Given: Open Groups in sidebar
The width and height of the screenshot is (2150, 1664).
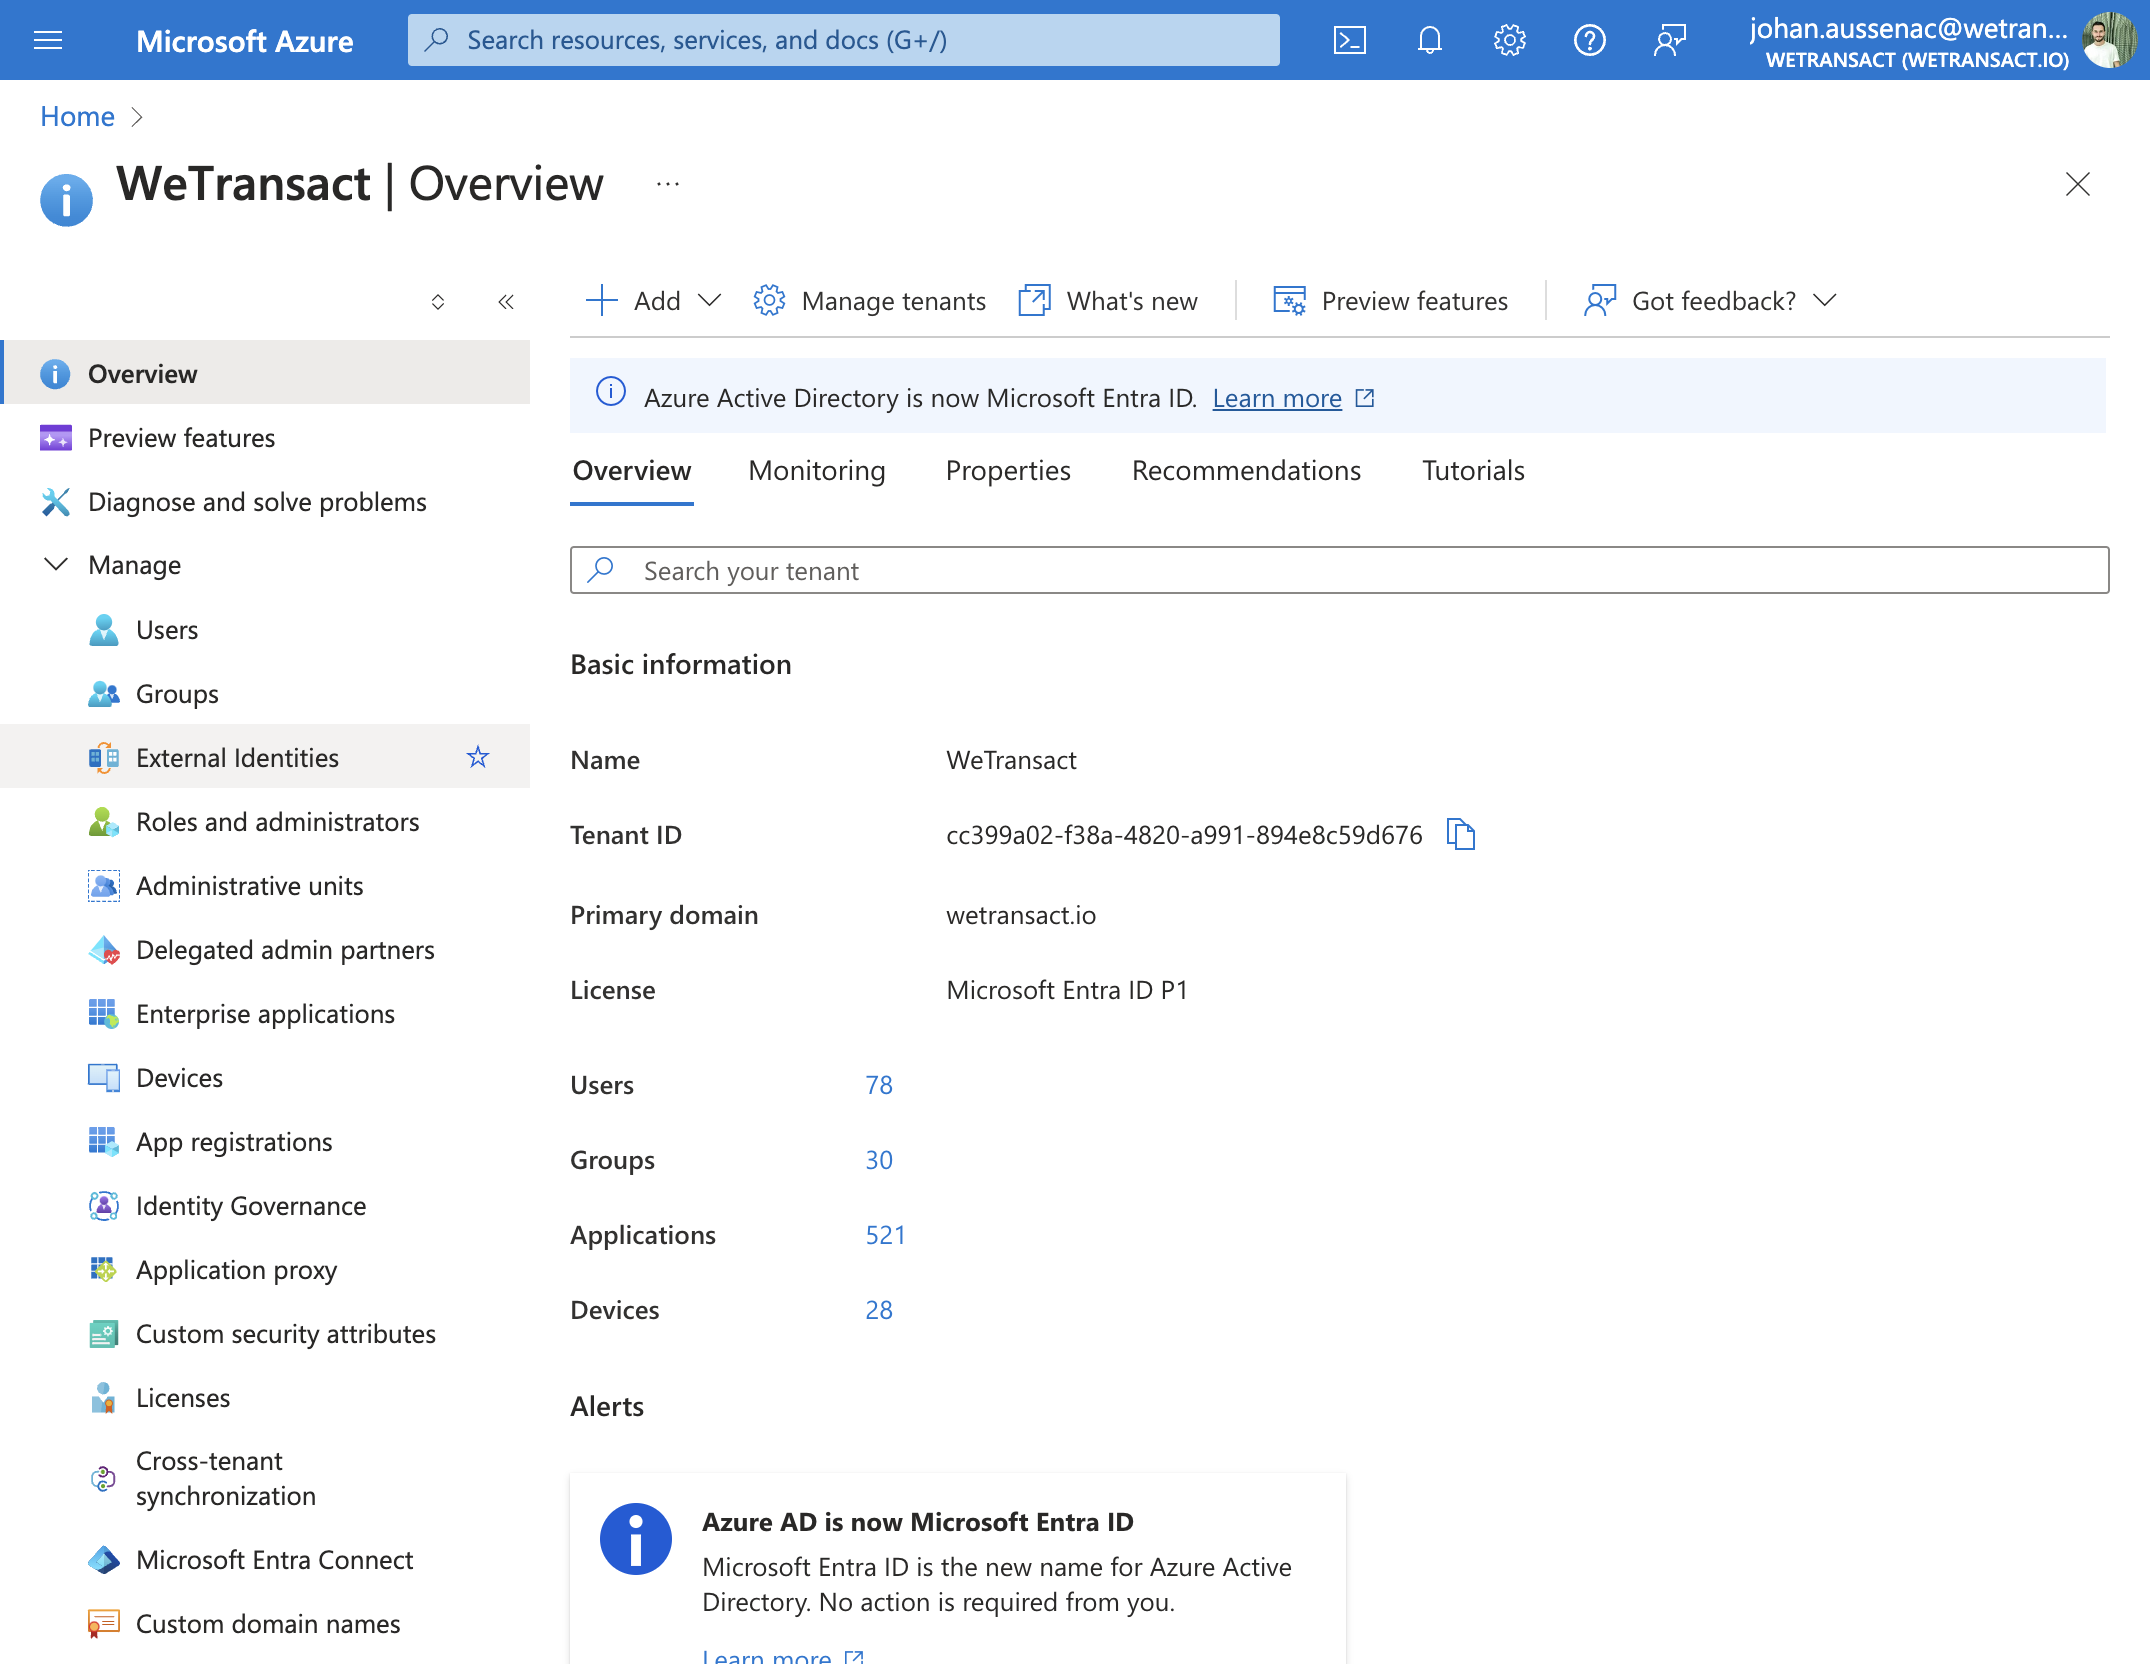Looking at the screenshot, I should pos(265,694).
